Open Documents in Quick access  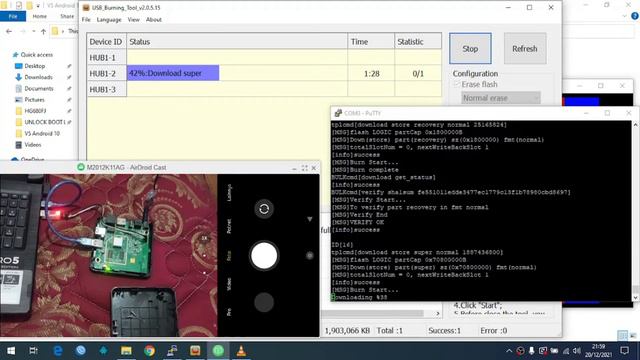pos(38,89)
